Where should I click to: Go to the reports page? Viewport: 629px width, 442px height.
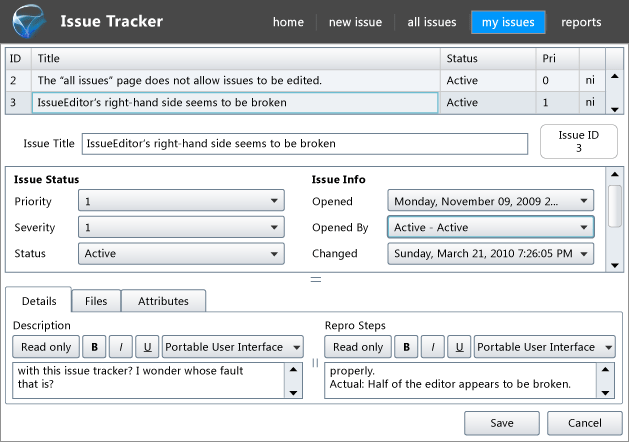coord(581,22)
